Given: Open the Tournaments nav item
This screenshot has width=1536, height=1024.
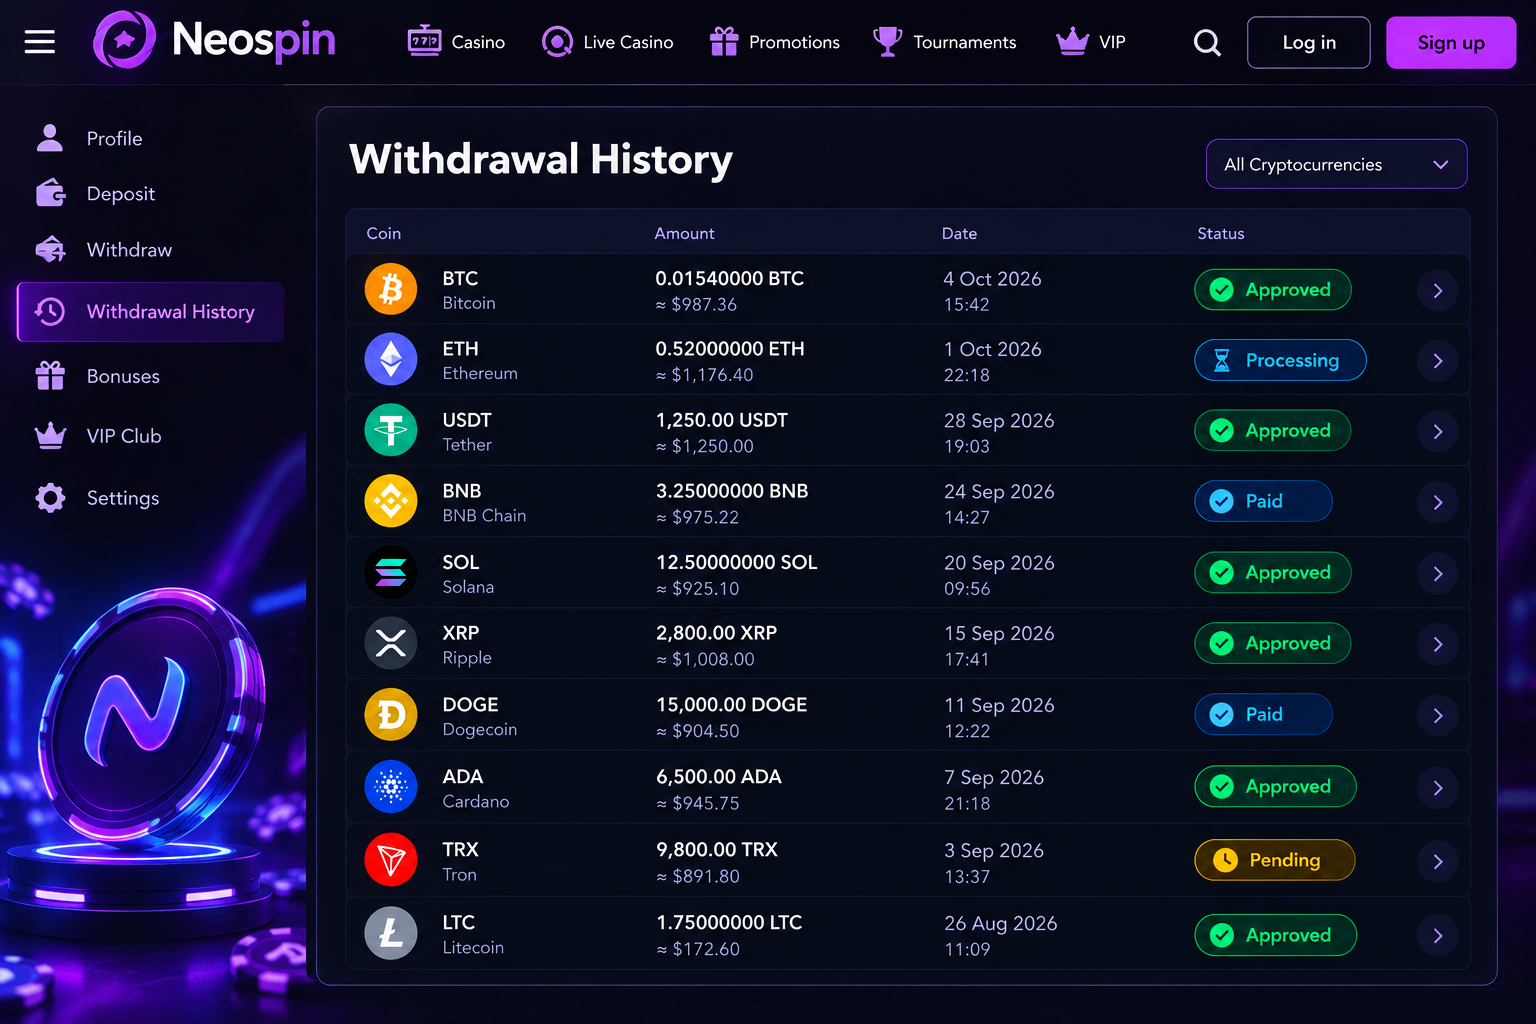Looking at the screenshot, I should pyautogui.click(x=944, y=42).
